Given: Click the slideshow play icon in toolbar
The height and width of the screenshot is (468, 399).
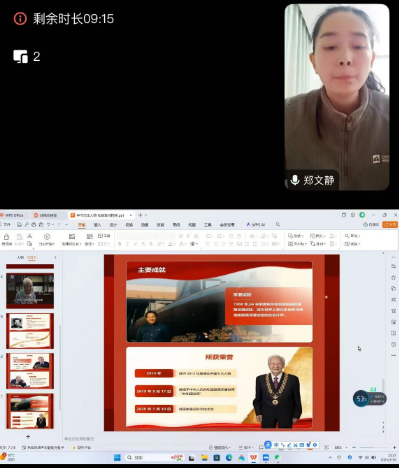Looking at the screenshot, I should 47,236.
